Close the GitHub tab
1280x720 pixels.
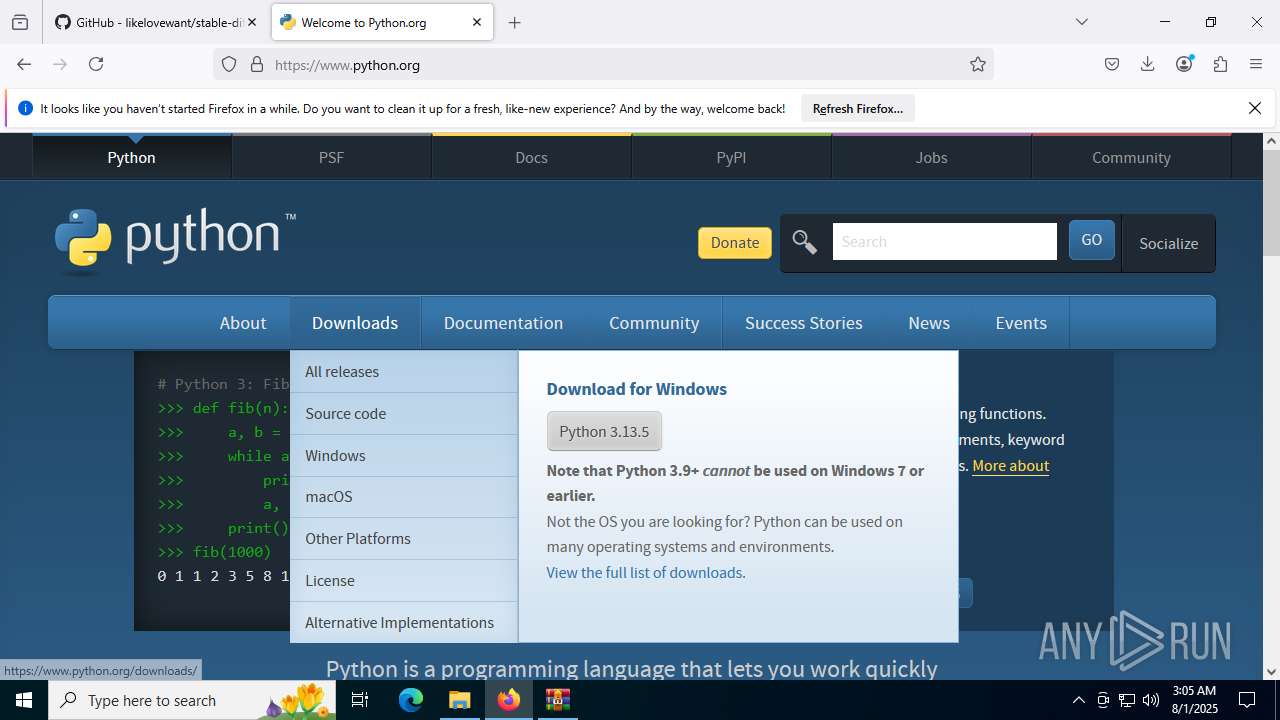tap(252, 22)
